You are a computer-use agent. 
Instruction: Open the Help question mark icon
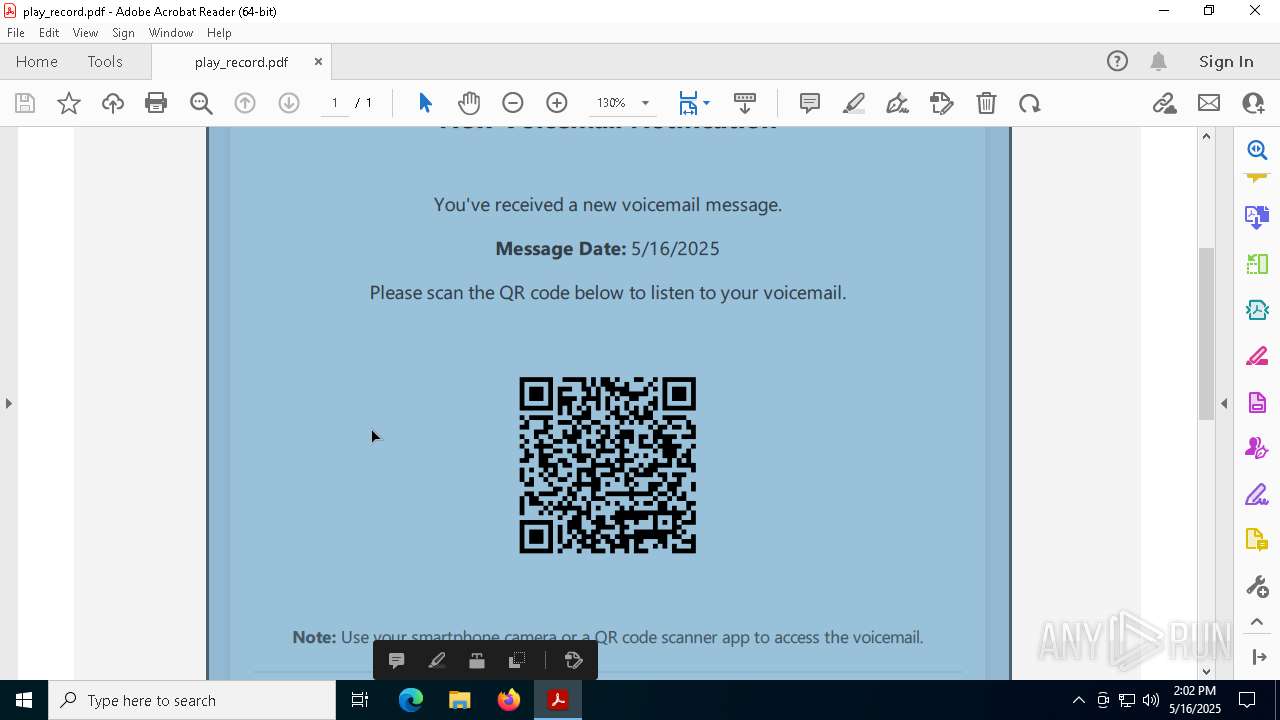[1117, 62]
